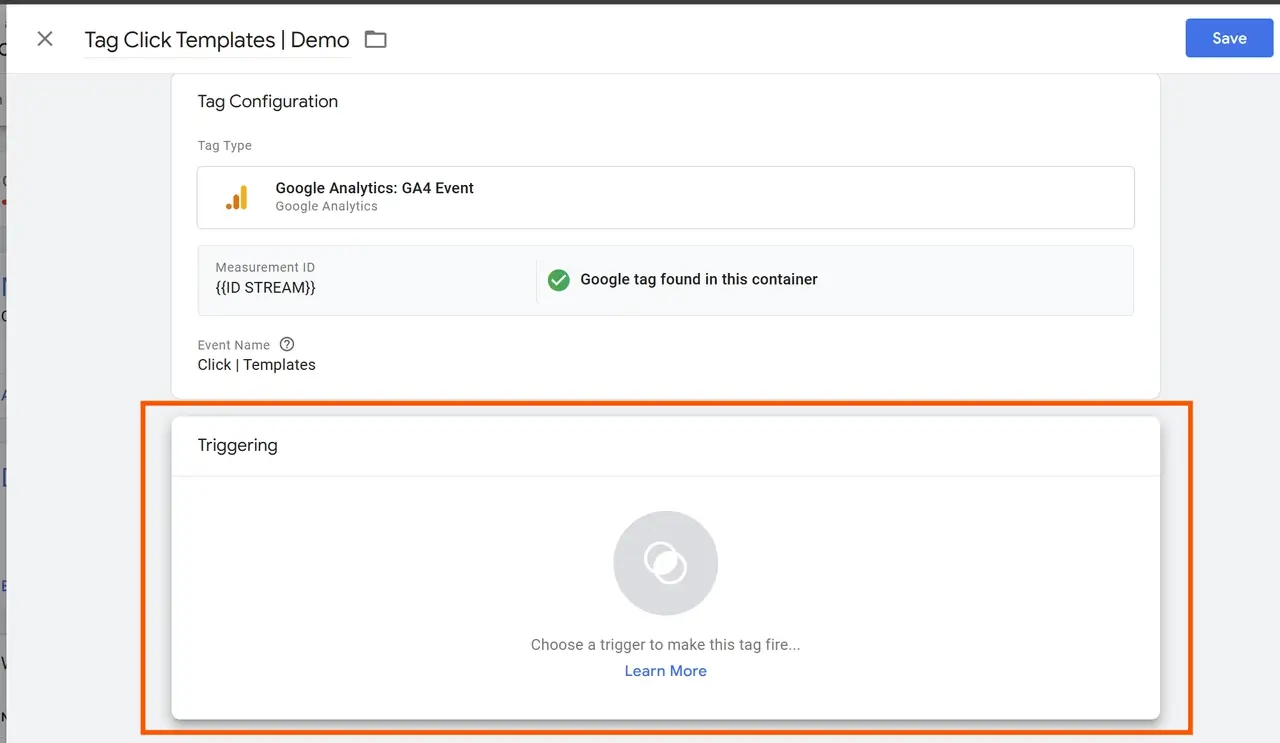Image resolution: width=1280 pixels, height=743 pixels.
Task: Click the Google Analytics bar chart icon
Action: click(x=237, y=198)
